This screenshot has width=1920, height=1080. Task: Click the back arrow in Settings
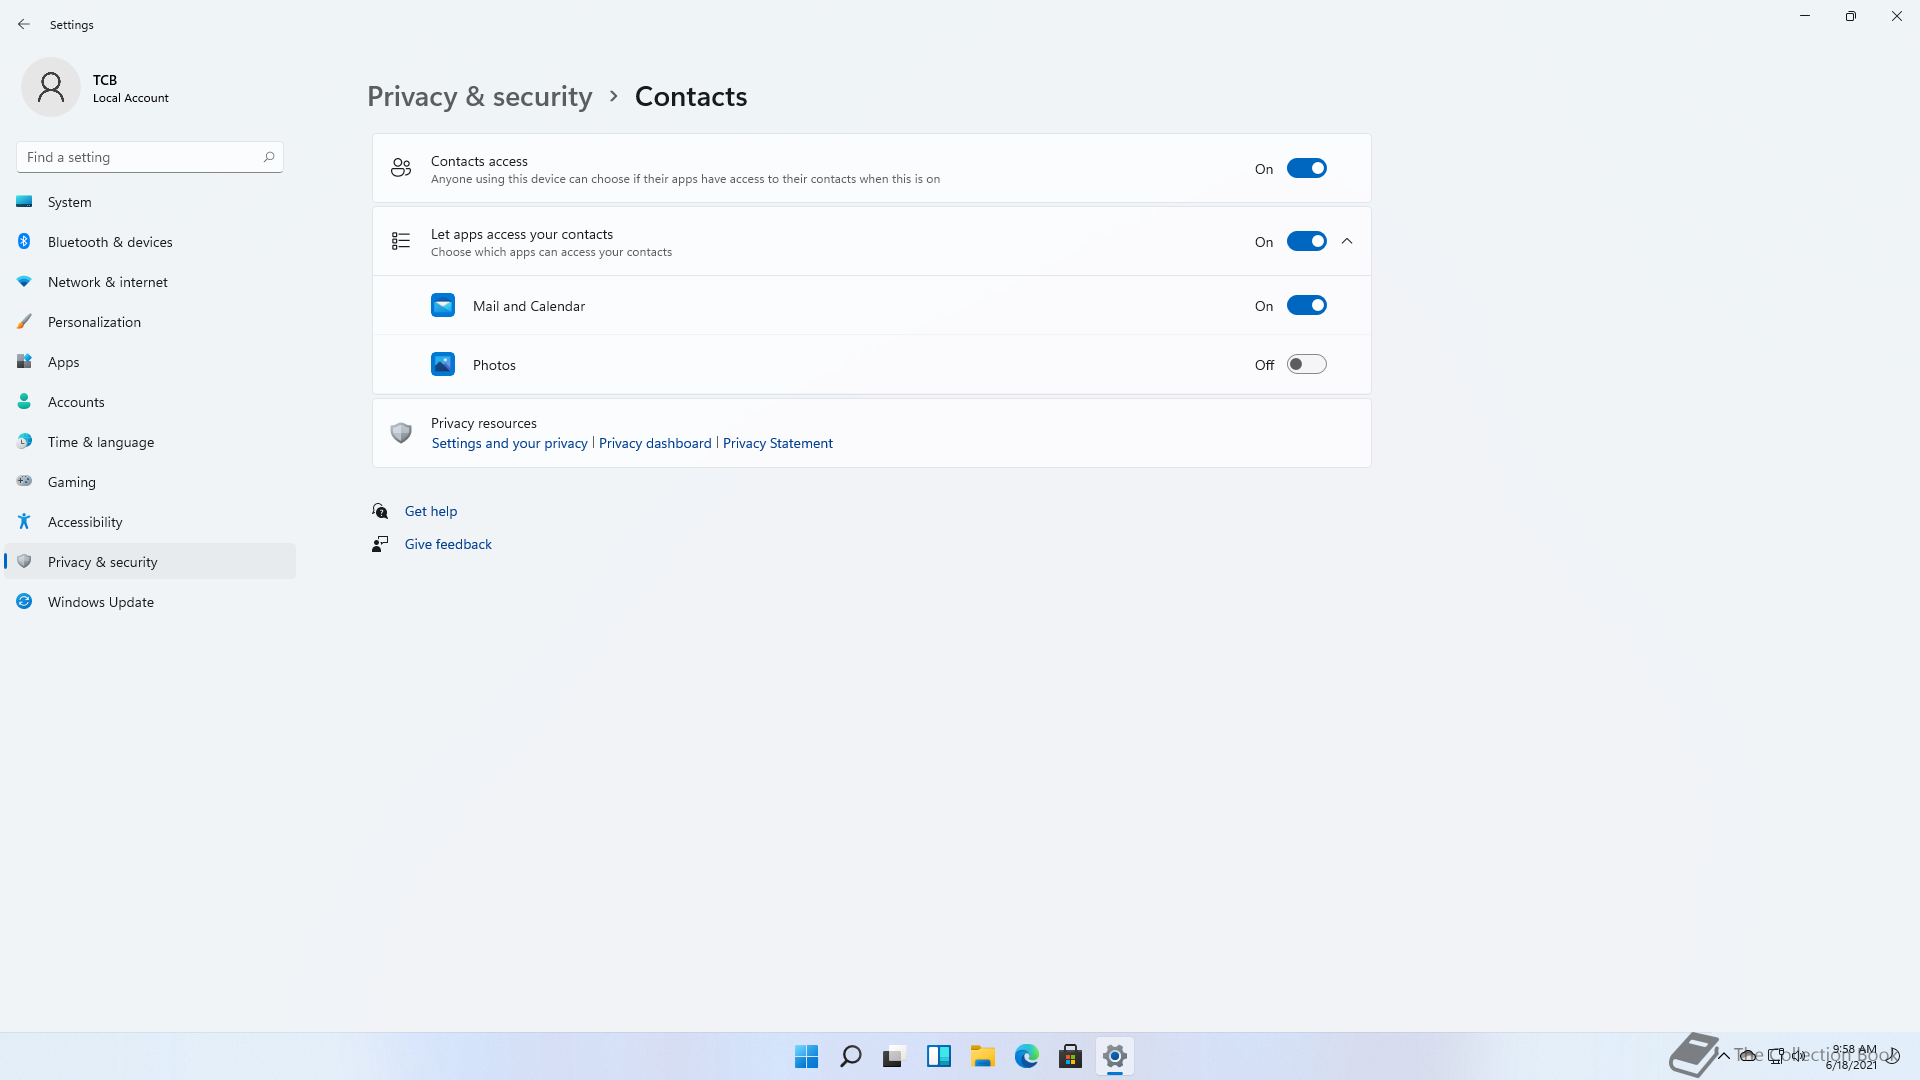24,24
